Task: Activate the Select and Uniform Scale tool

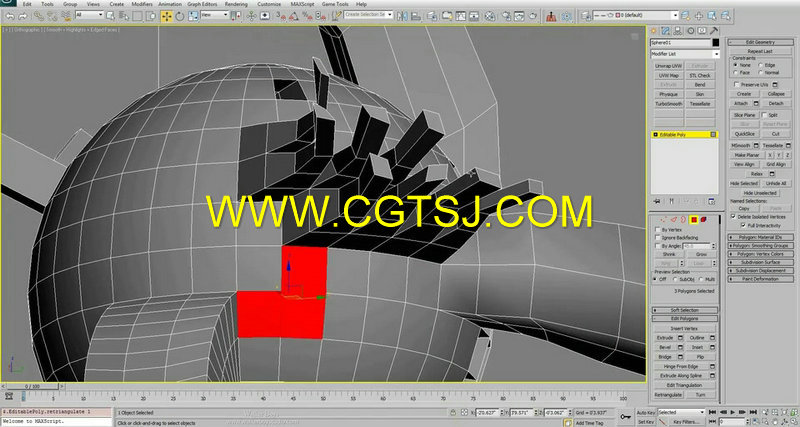Action: (x=193, y=16)
